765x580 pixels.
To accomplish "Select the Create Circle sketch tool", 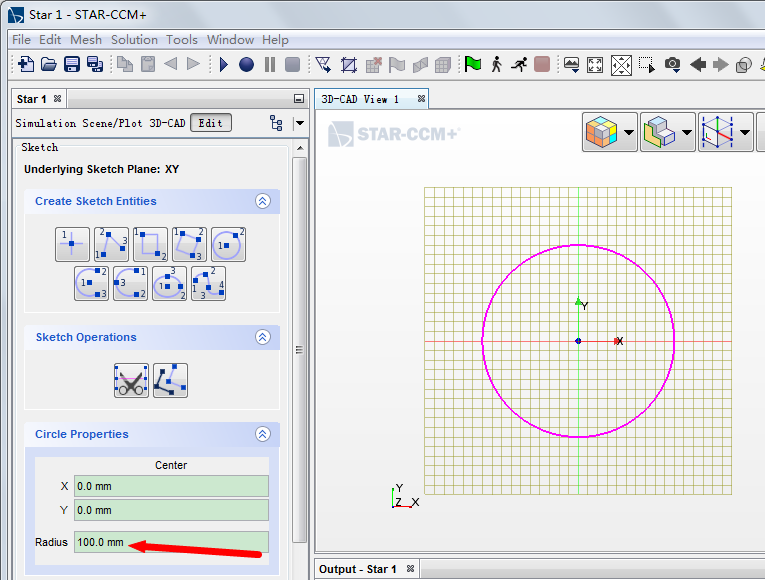I will click(228, 244).
